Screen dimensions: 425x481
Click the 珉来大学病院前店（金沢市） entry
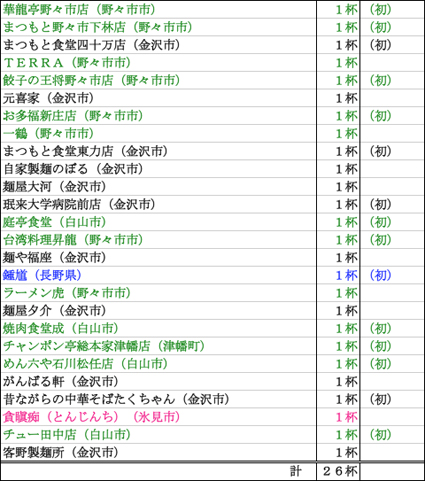pos(79,204)
